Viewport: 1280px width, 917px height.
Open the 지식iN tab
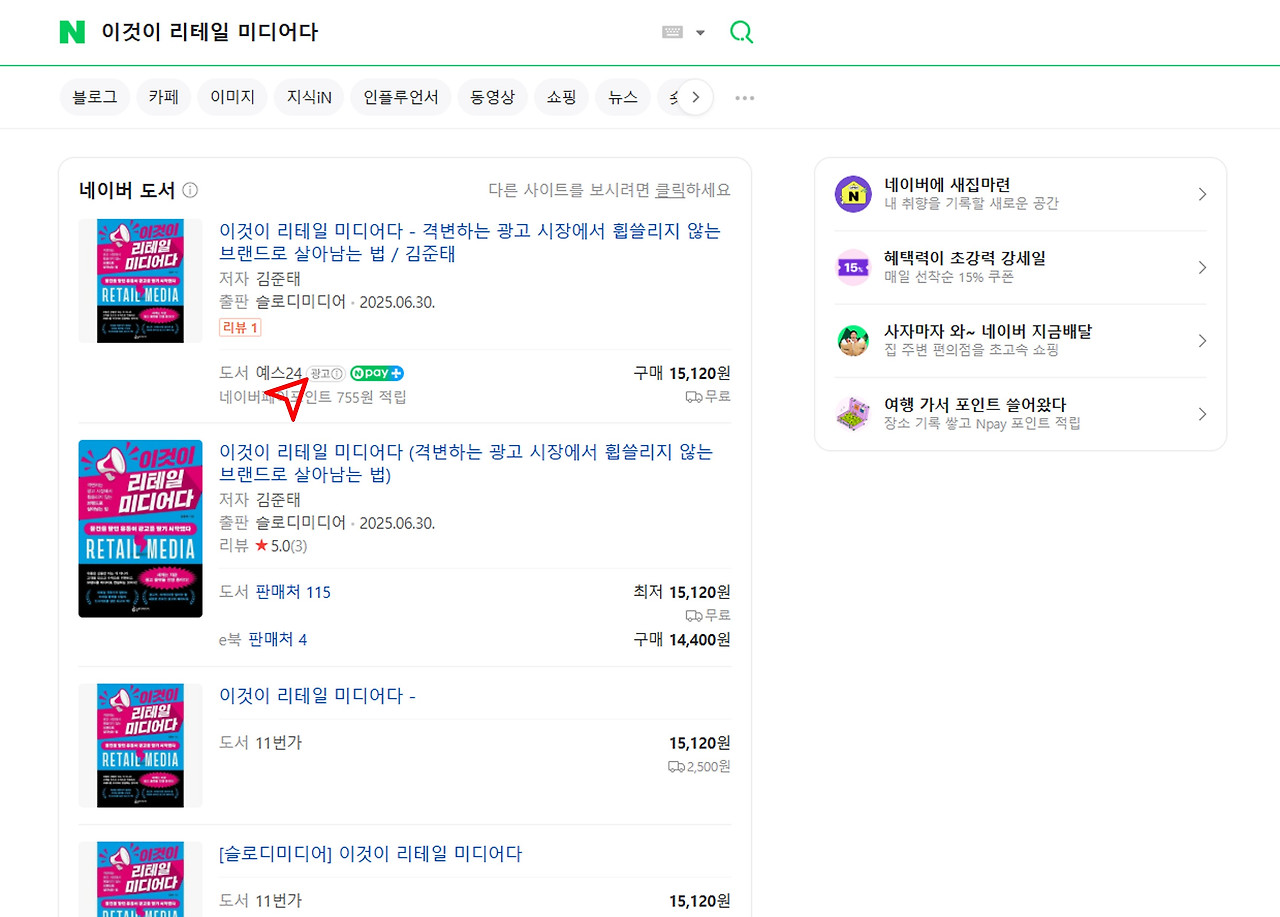point(309,97)
